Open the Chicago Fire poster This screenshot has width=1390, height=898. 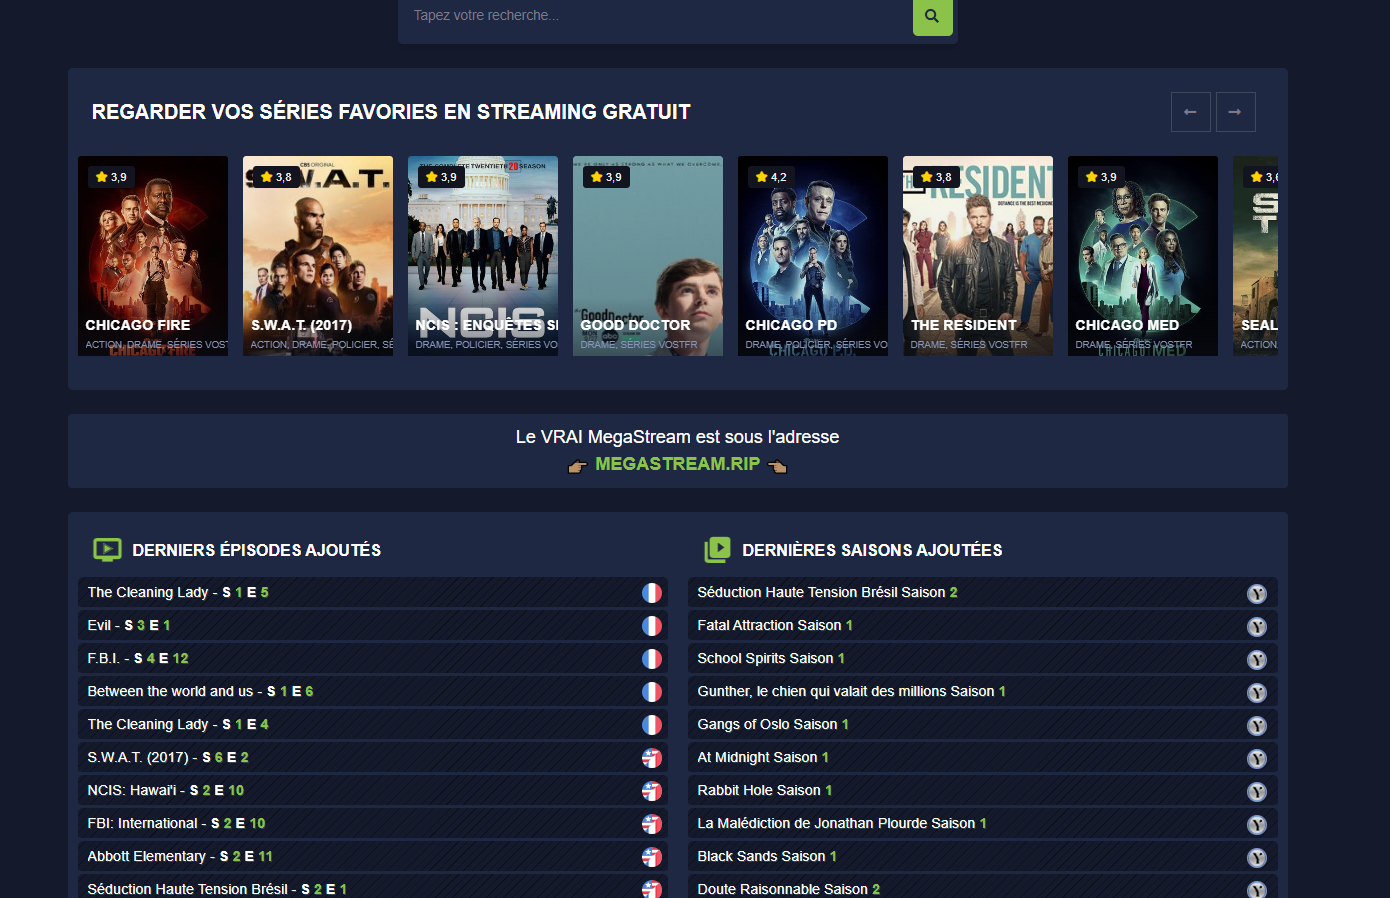(153, 256)
